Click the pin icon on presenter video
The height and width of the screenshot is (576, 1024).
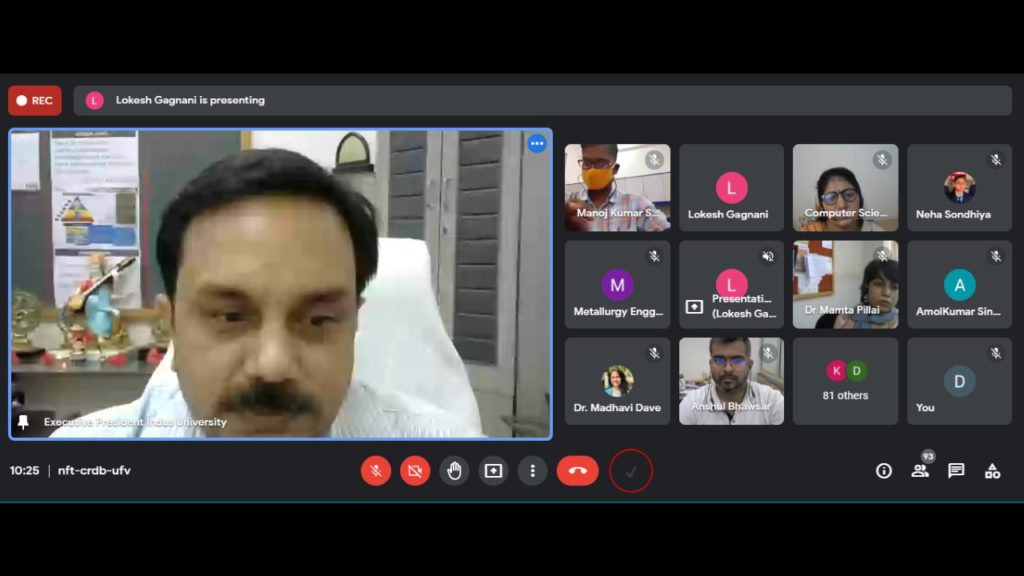(x=24, y=423)
